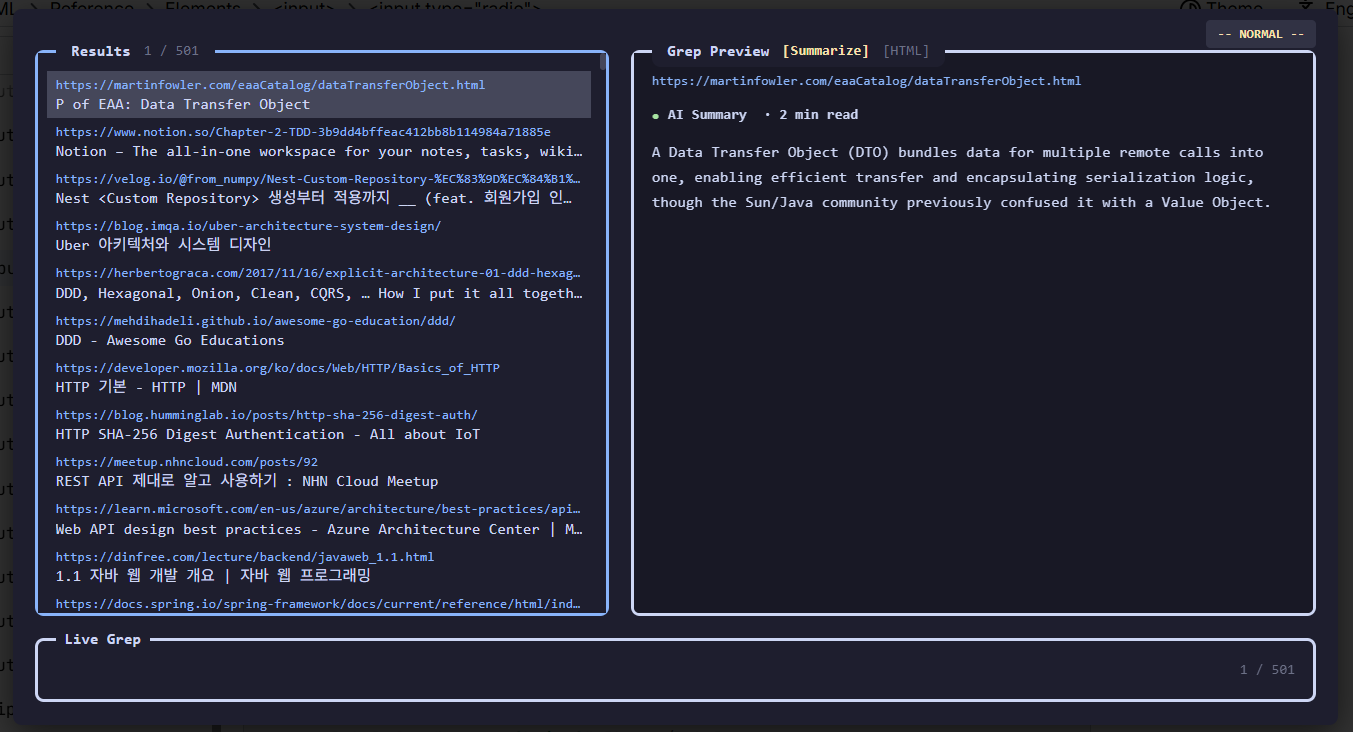Click the meetup.nhncloud.com posts/92 URL
Image resolution: width=1353 pixels, height=732 pixels.
coord(187,462)
